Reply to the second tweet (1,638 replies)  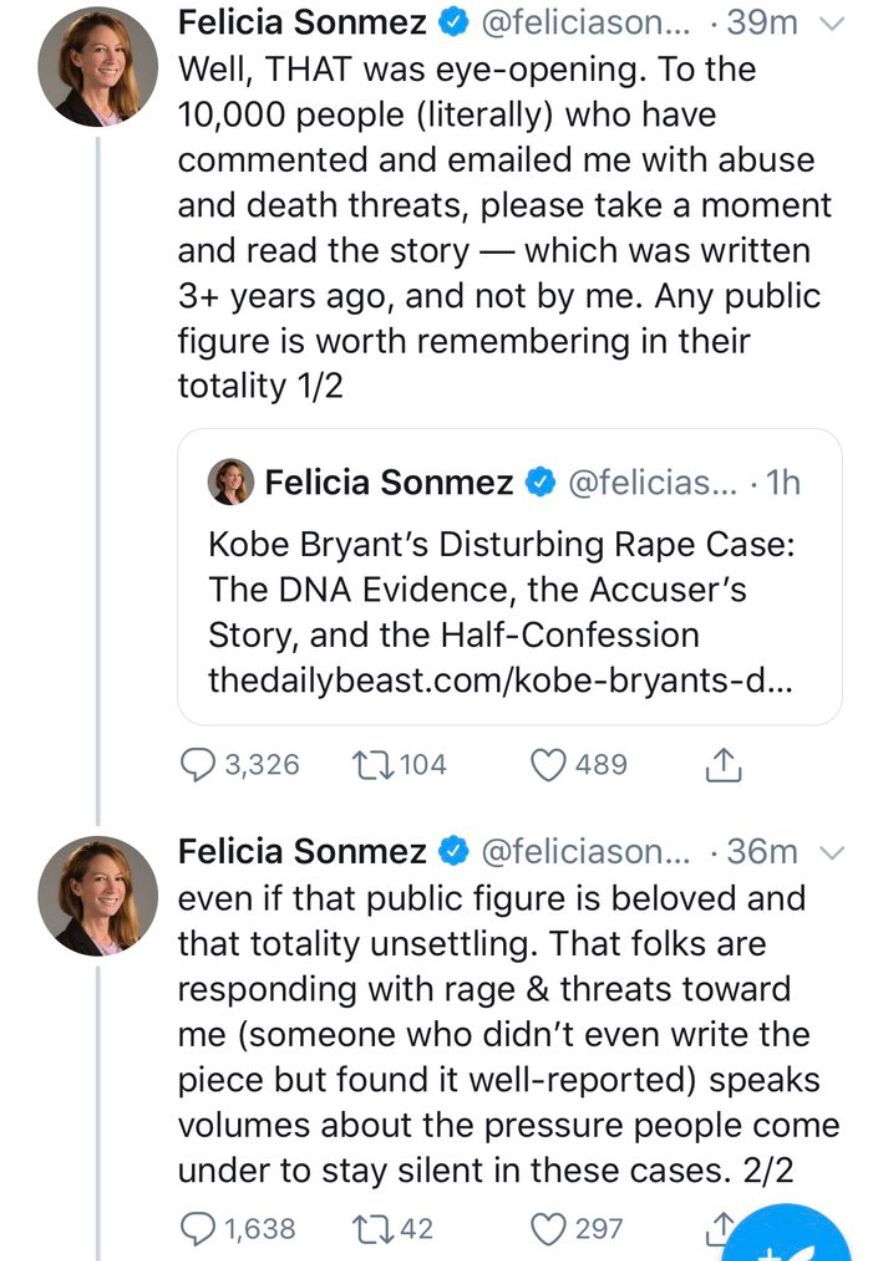pos(198,1228)
